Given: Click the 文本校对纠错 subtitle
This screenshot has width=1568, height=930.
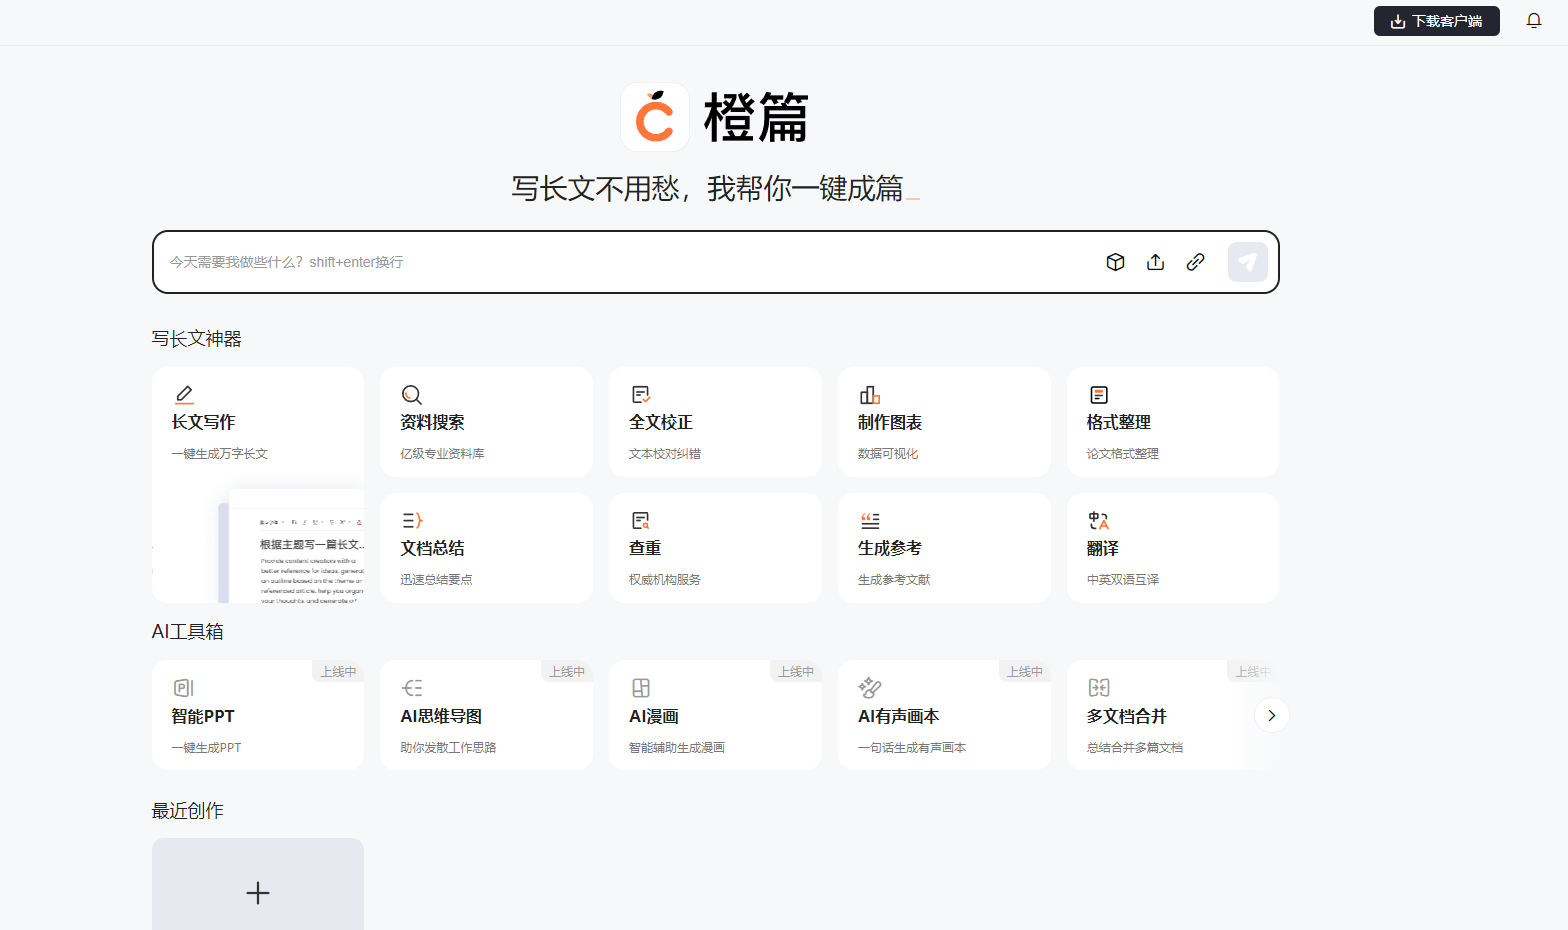Looking at the screenshot, I should [x=665, y=454].
